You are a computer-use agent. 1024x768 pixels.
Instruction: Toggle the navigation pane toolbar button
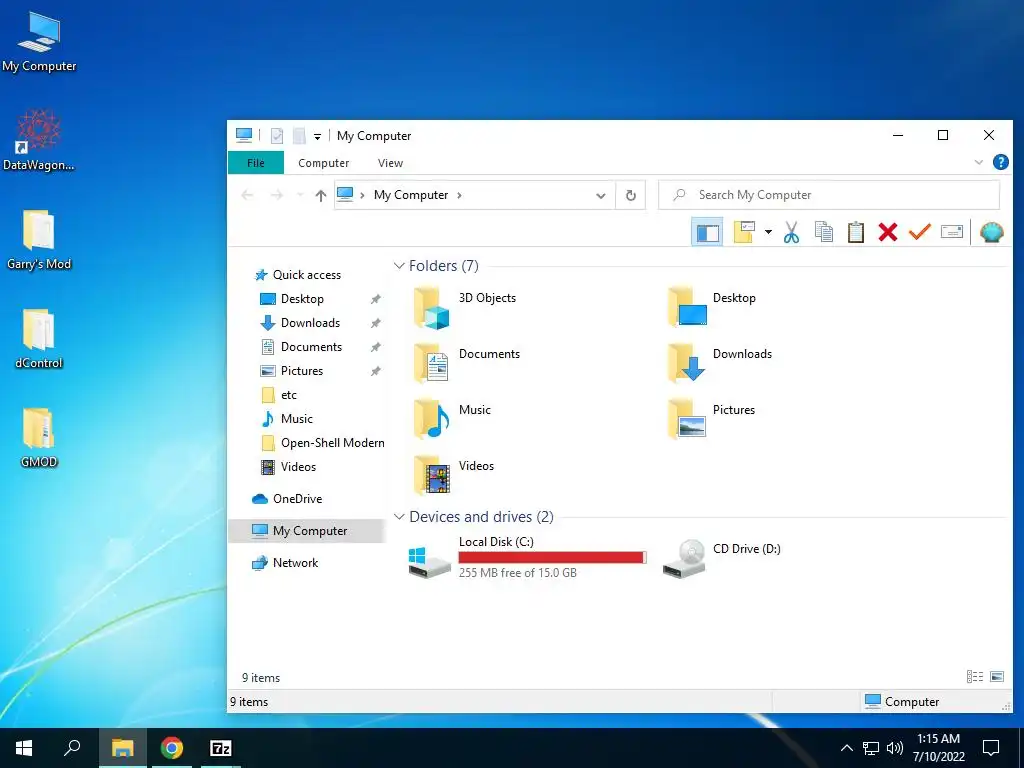(x=707, y=232)
